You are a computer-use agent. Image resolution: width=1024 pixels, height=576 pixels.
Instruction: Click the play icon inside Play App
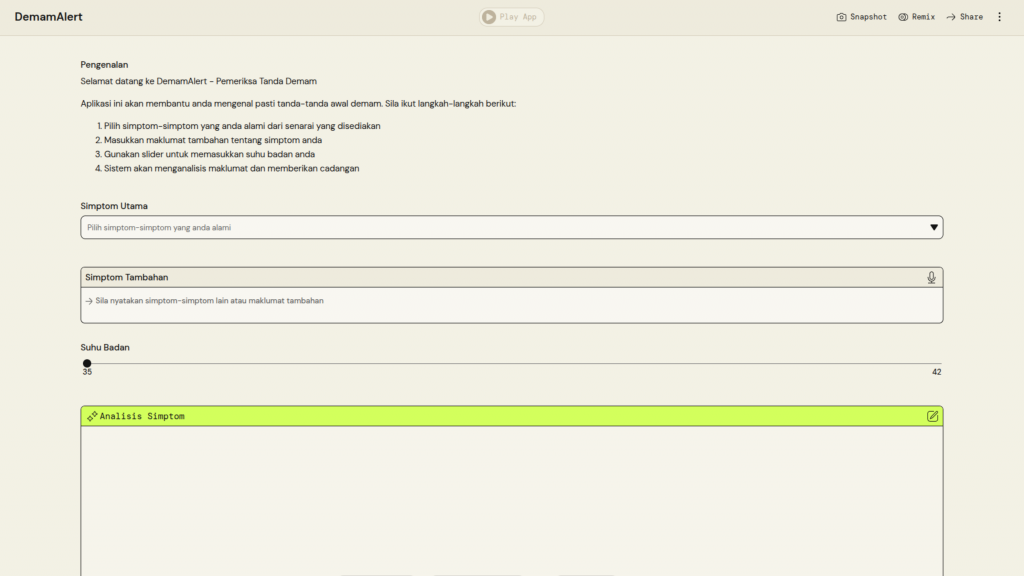pyautogui.click(x=488, y=17)
